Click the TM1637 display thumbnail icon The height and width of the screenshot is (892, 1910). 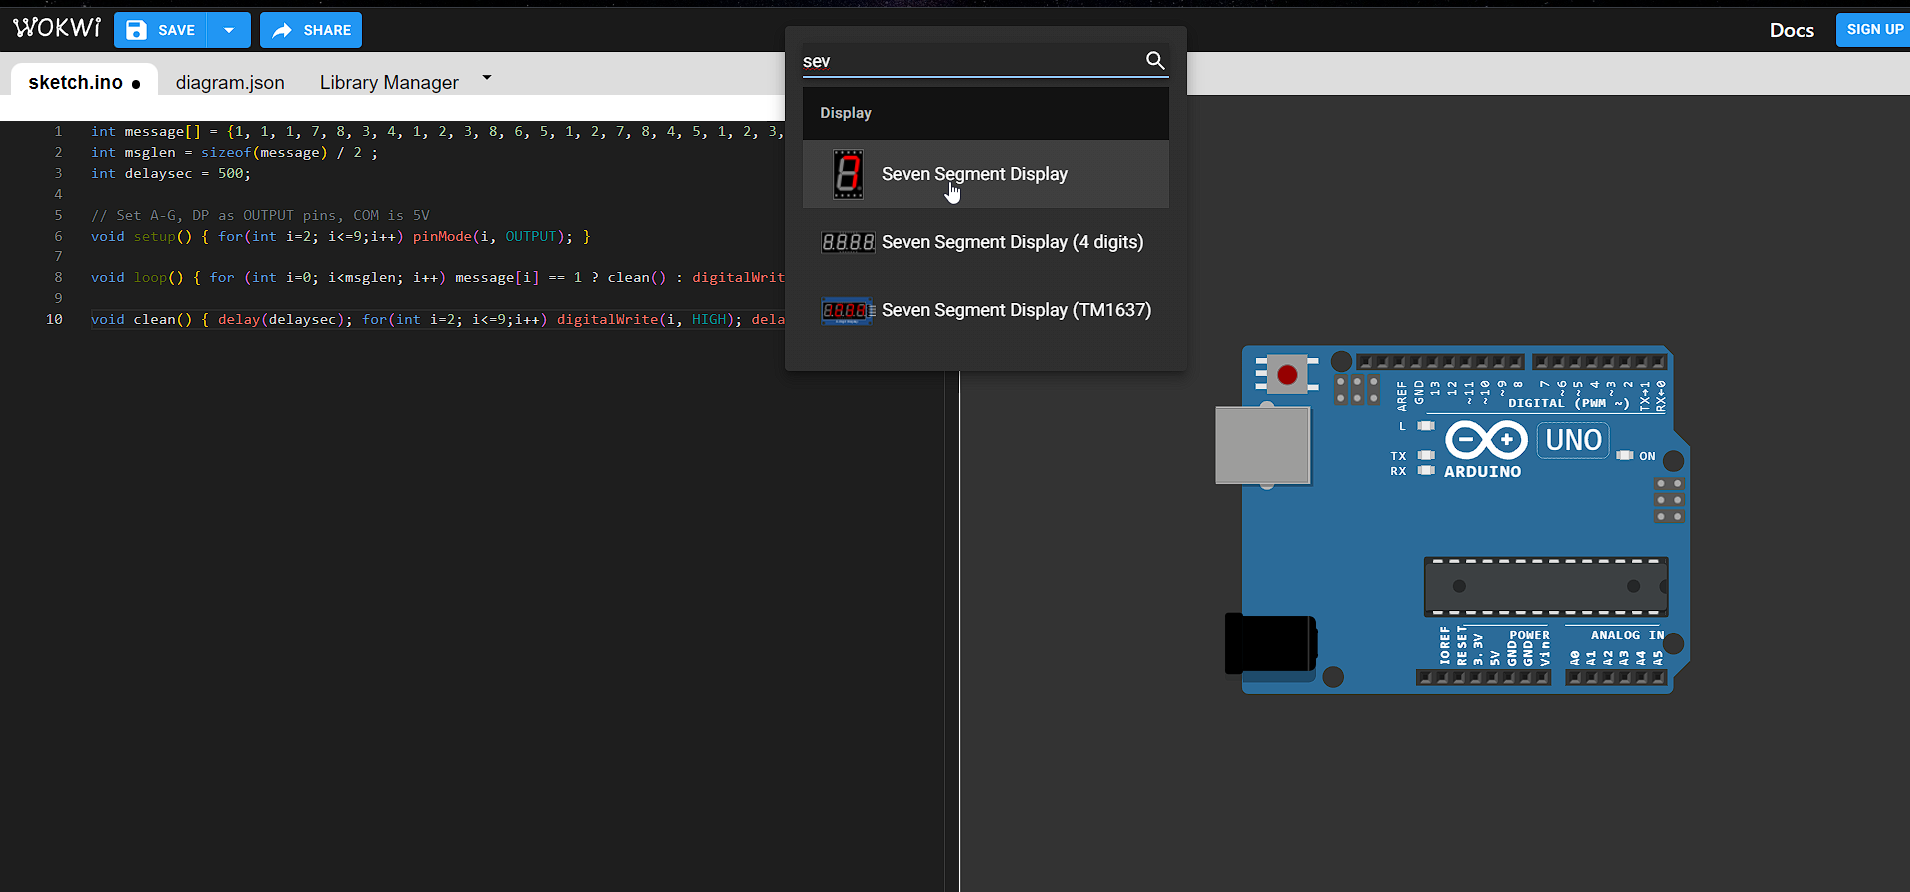847,311
